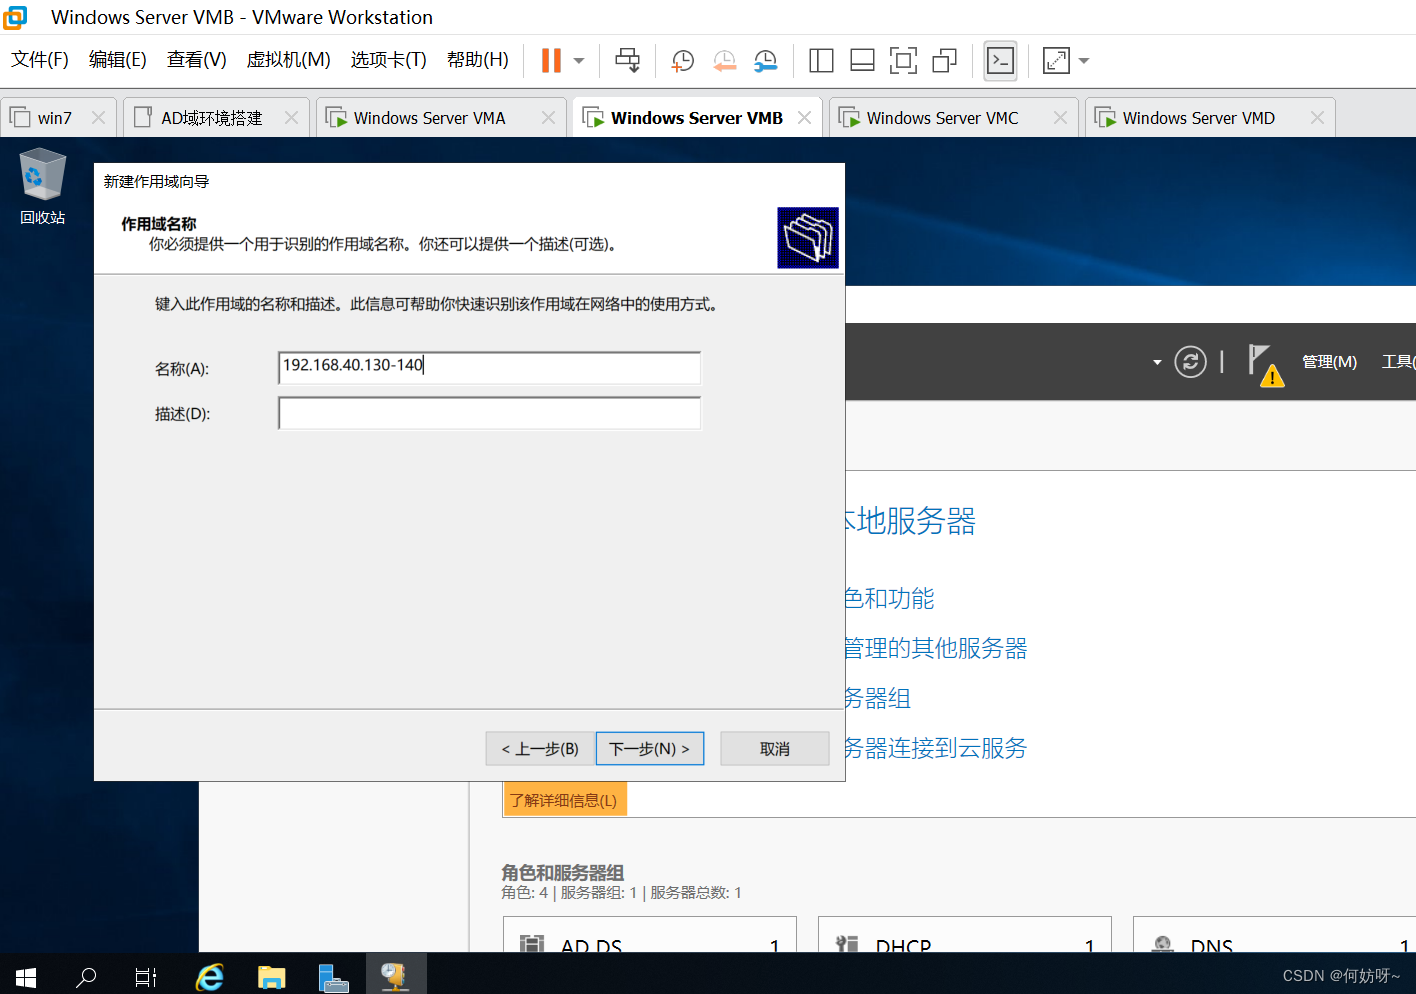Cancel the new scope wizard with 取消
1416x994 pixels.
pyautogui.click(x=775, y=749)
